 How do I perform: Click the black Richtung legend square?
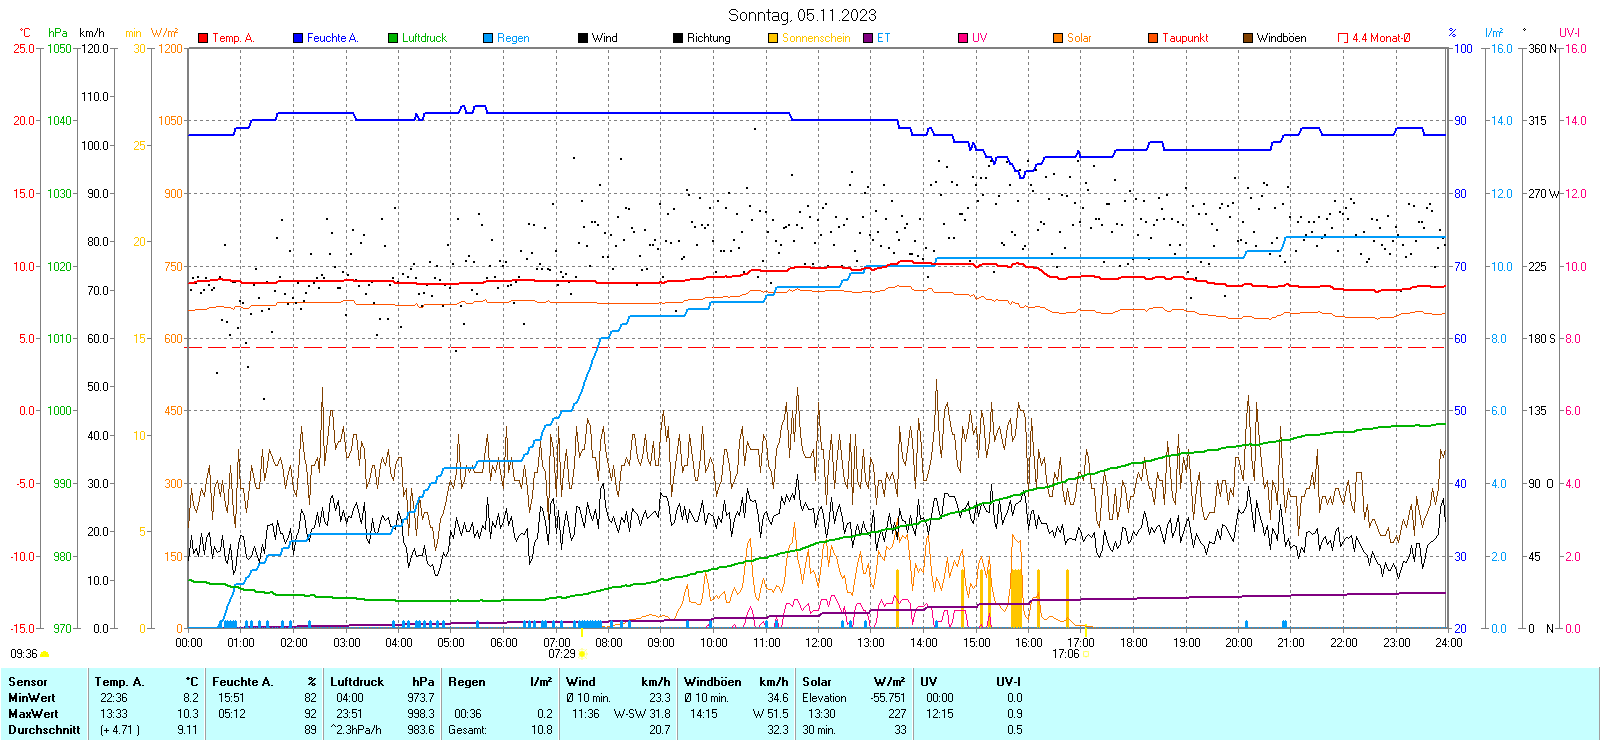678,38
